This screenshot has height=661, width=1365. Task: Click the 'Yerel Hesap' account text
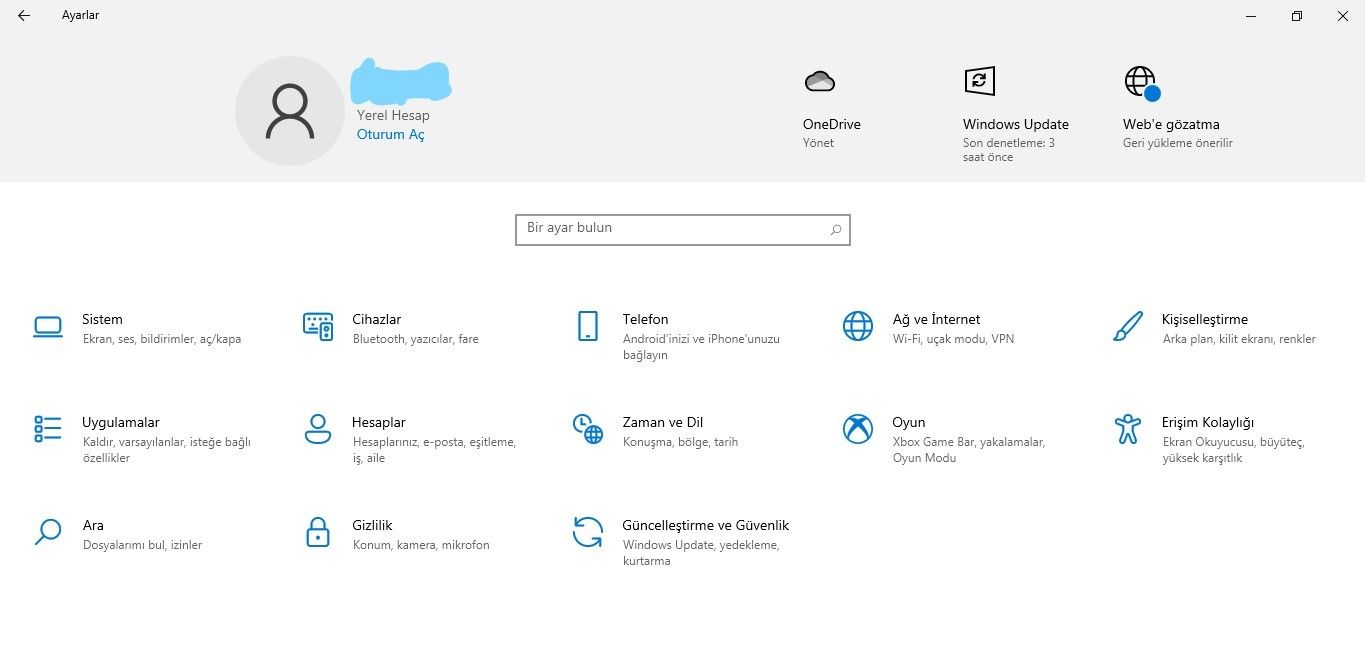[x=393, y=116]
